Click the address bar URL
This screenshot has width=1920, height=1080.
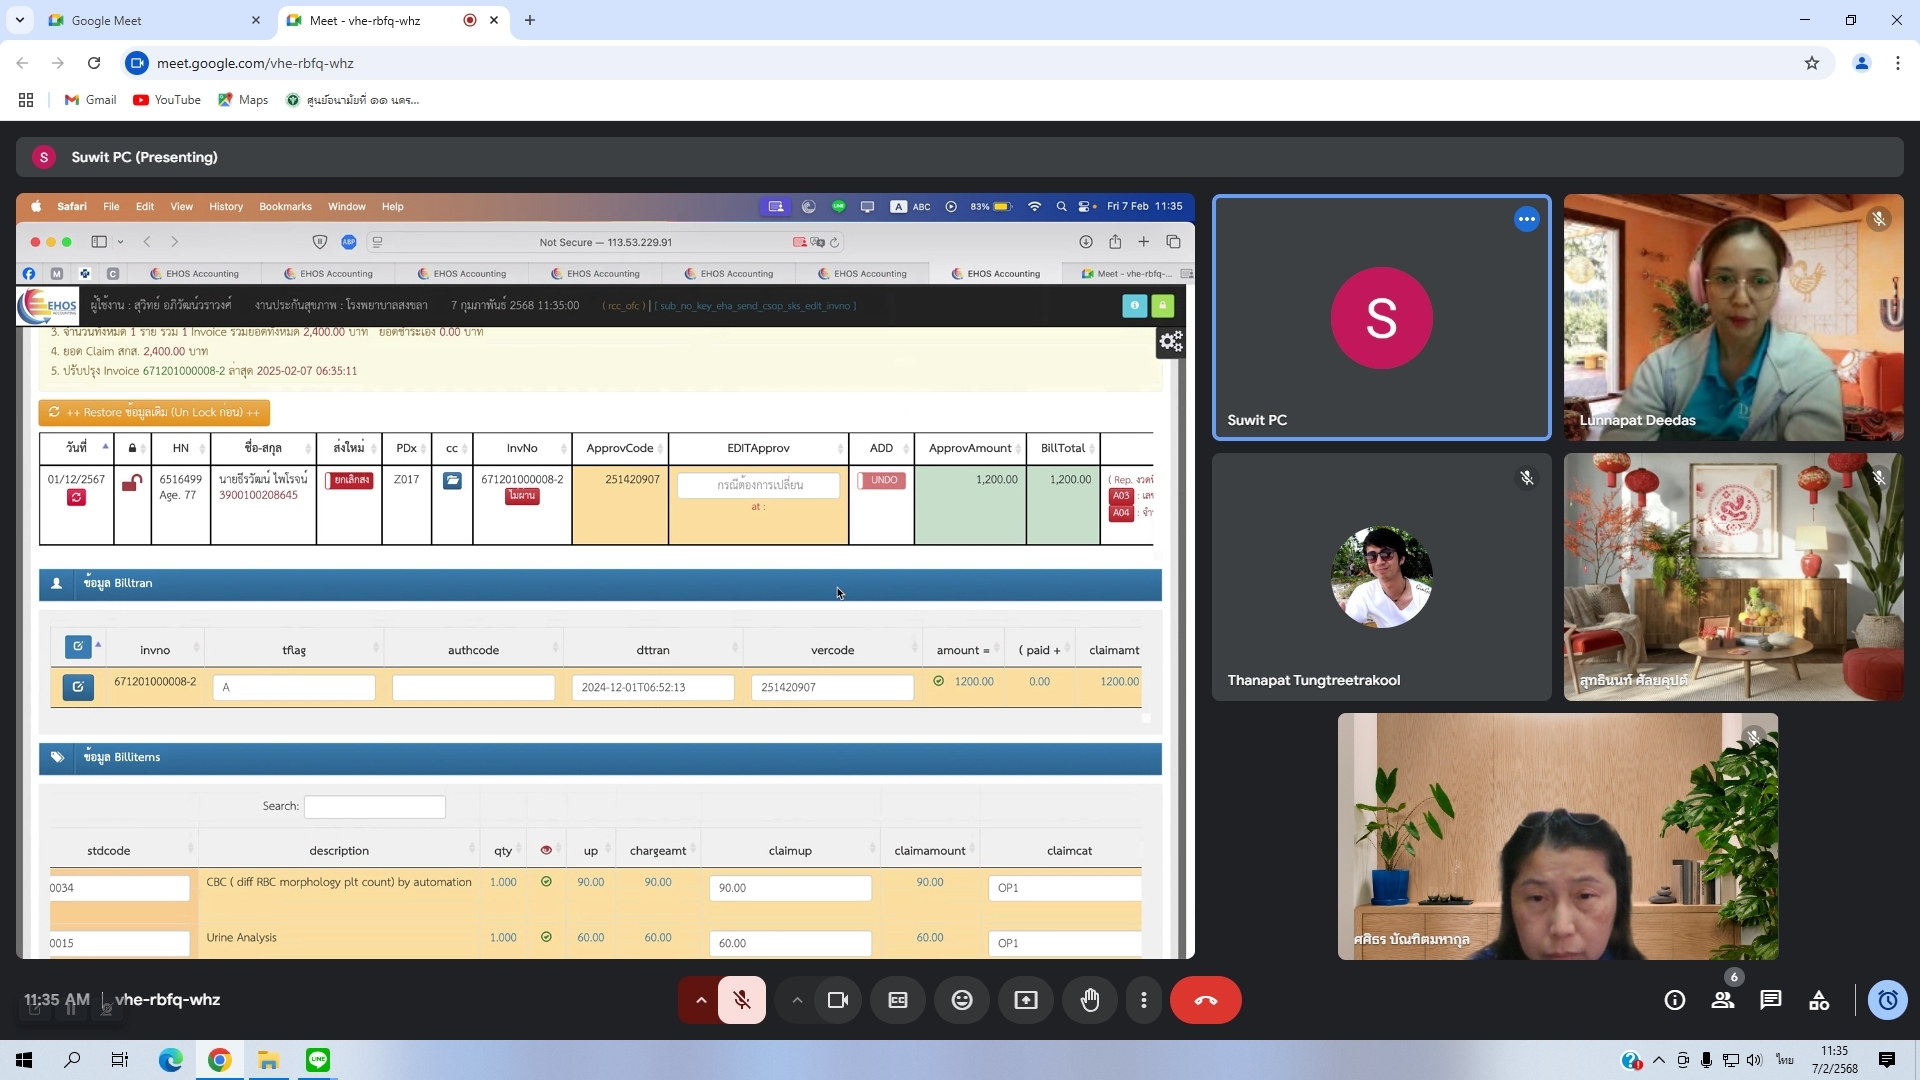point(255,63)
